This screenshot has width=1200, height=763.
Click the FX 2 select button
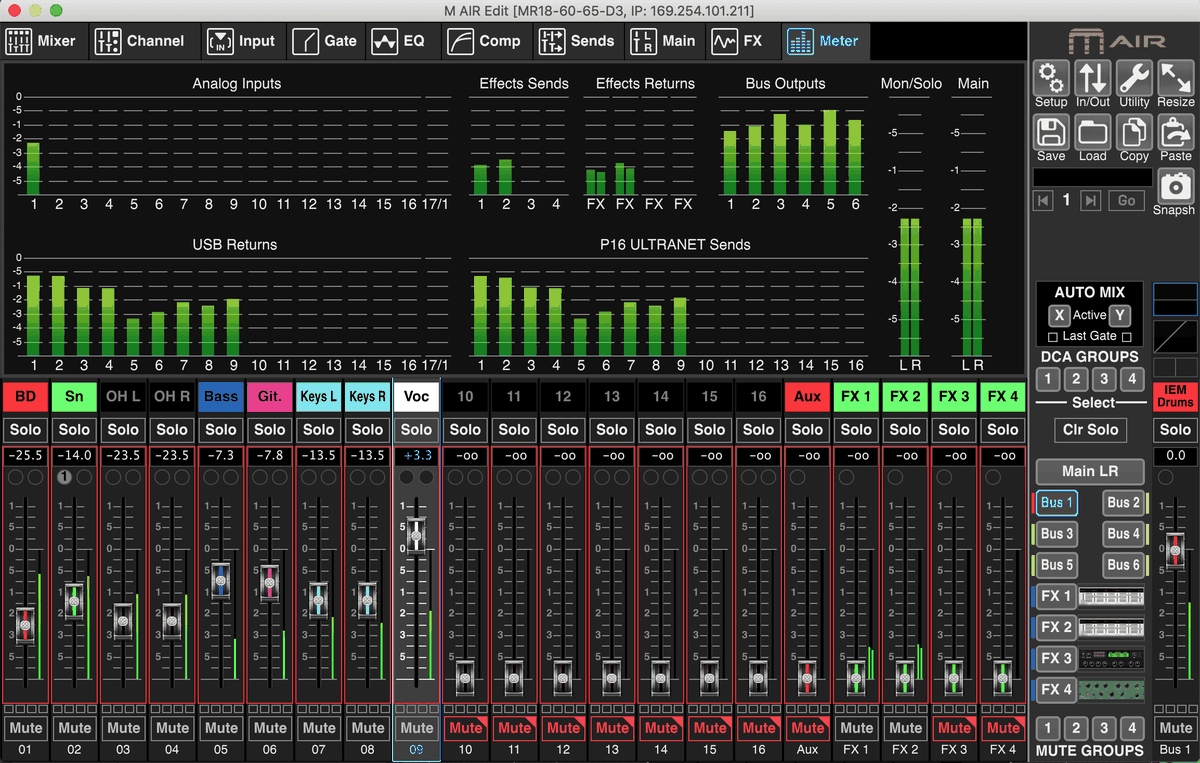(x=1056, y=628)
